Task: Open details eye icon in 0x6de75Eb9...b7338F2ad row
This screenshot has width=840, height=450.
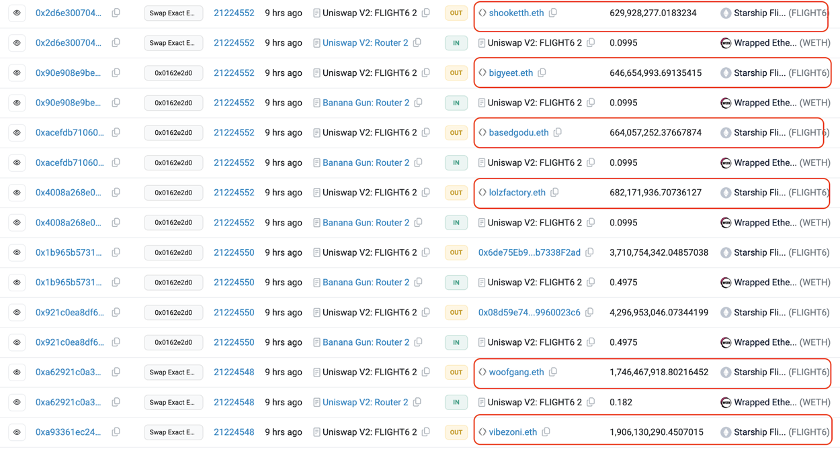Action: click(17, 252)
